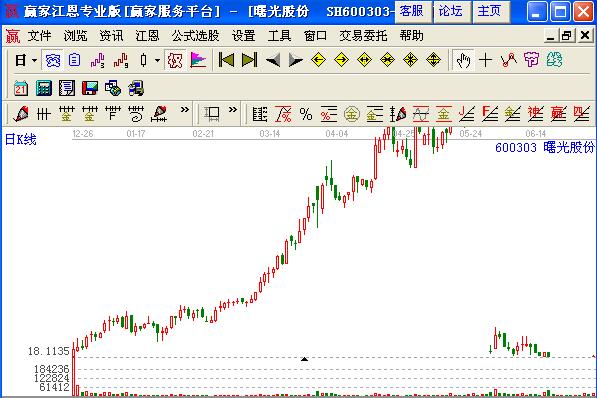Select the crosshair plus cursor tool
Screen dimensions: 597x398
pos(485,60)
